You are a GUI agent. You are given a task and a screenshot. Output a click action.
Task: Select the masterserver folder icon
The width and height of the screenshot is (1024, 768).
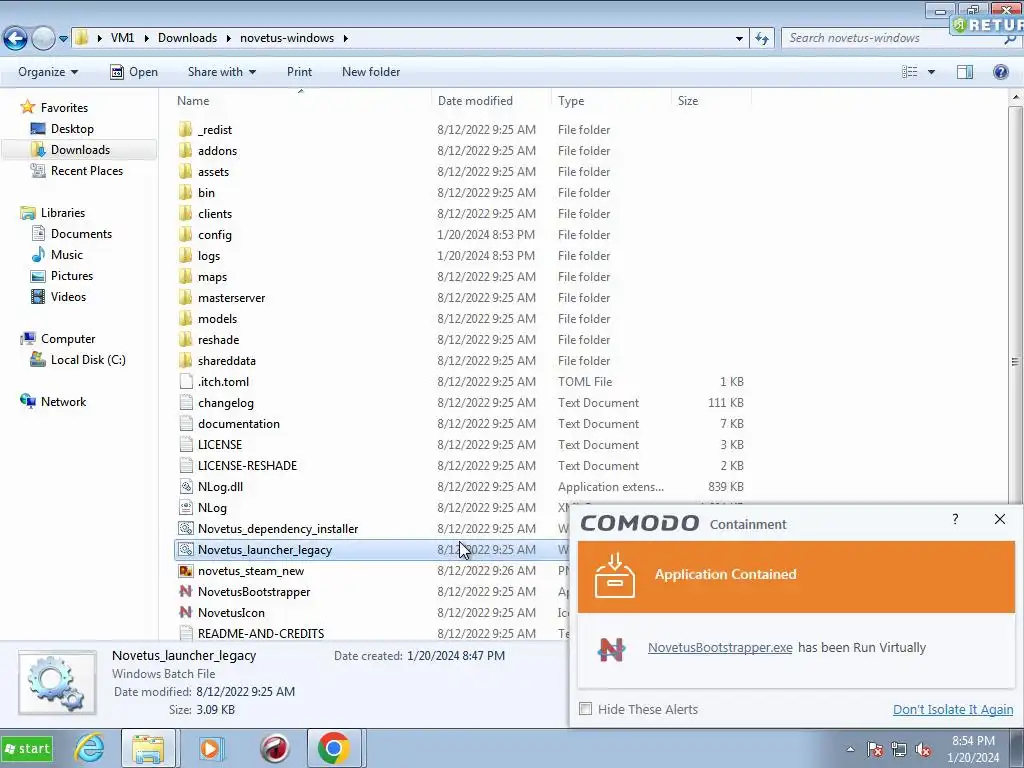point(186,297)
